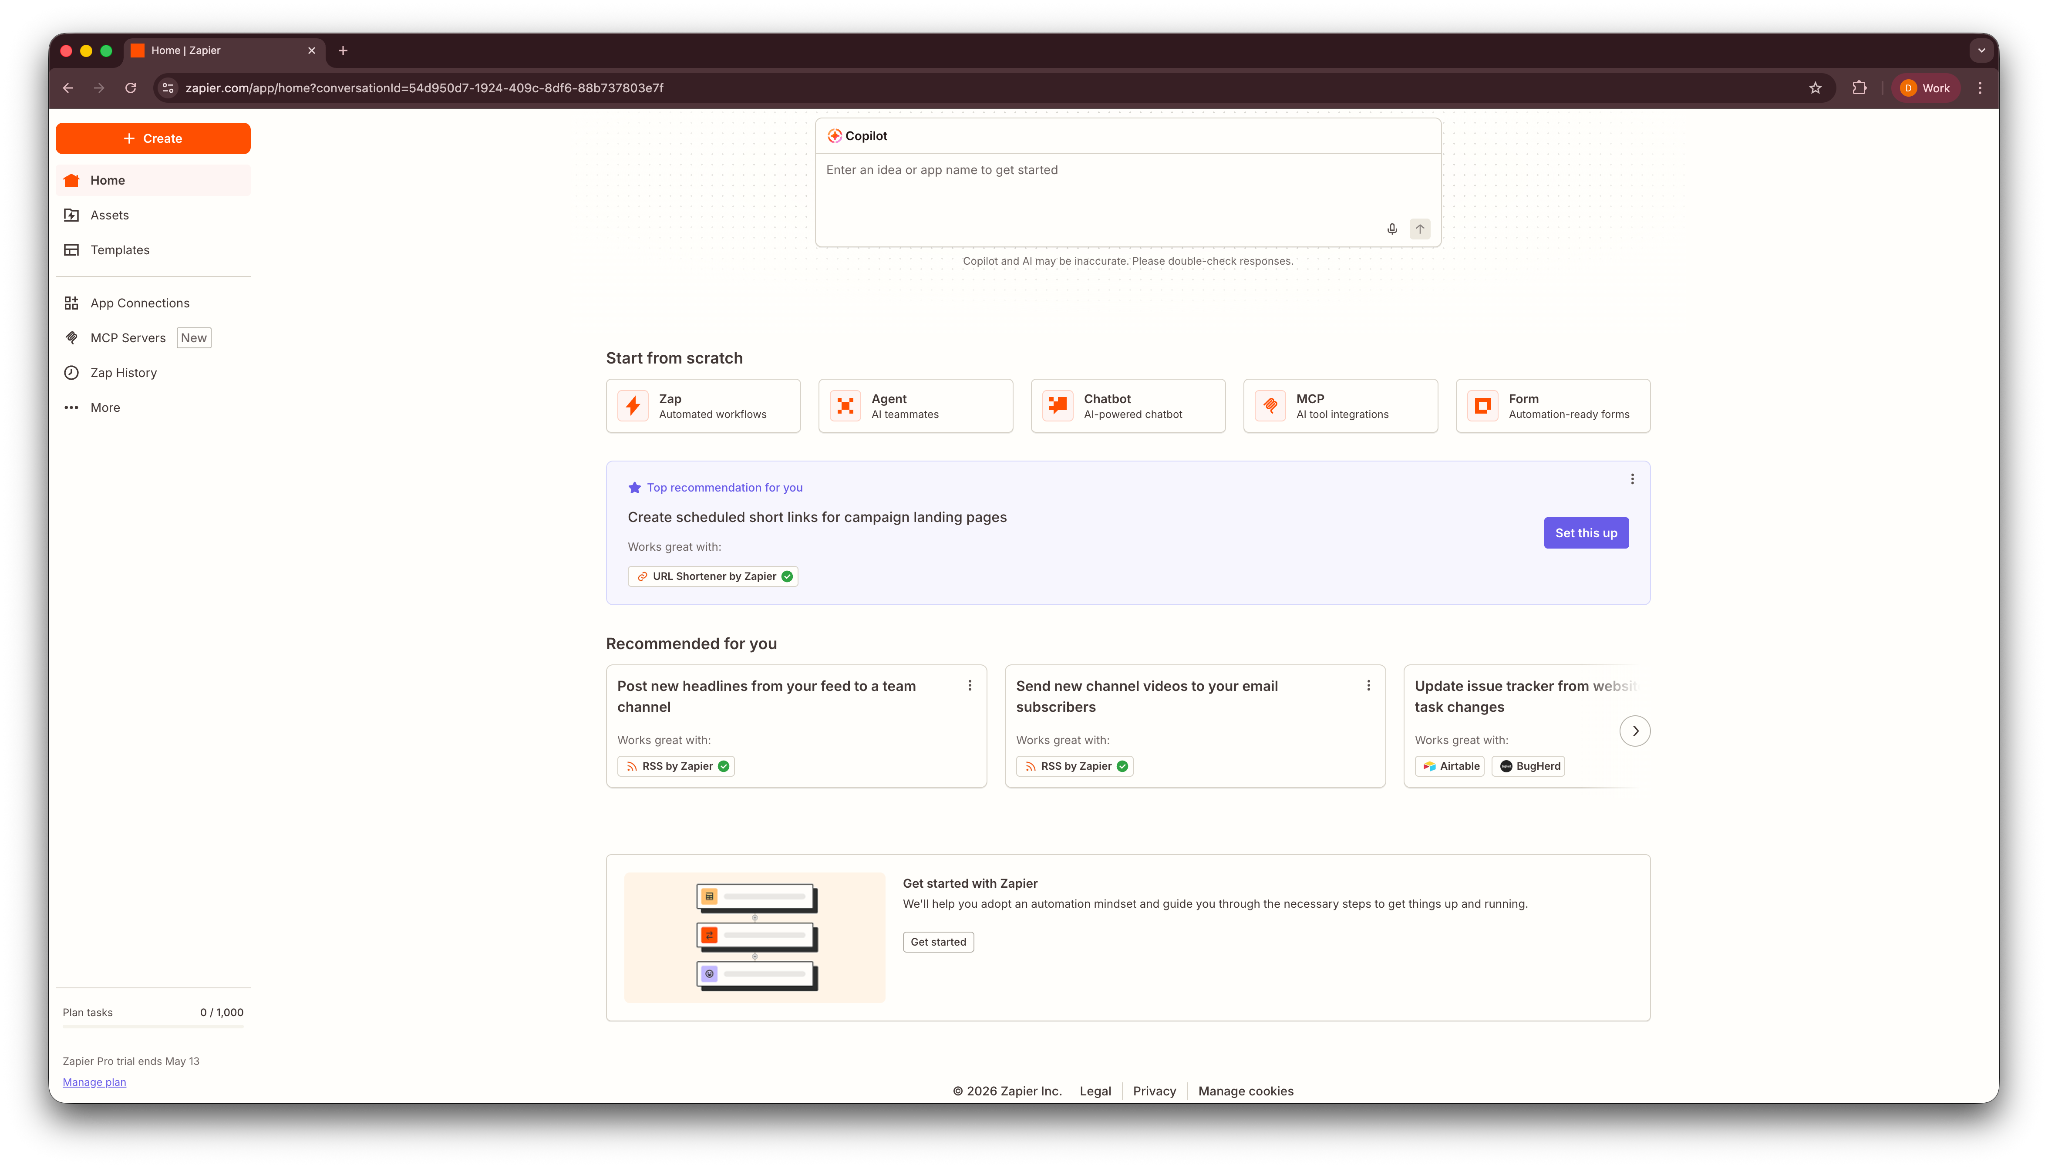This screenshot has width=2048, height=1168.
Task: Open the Work profile menu
Action: (1925, 88)
